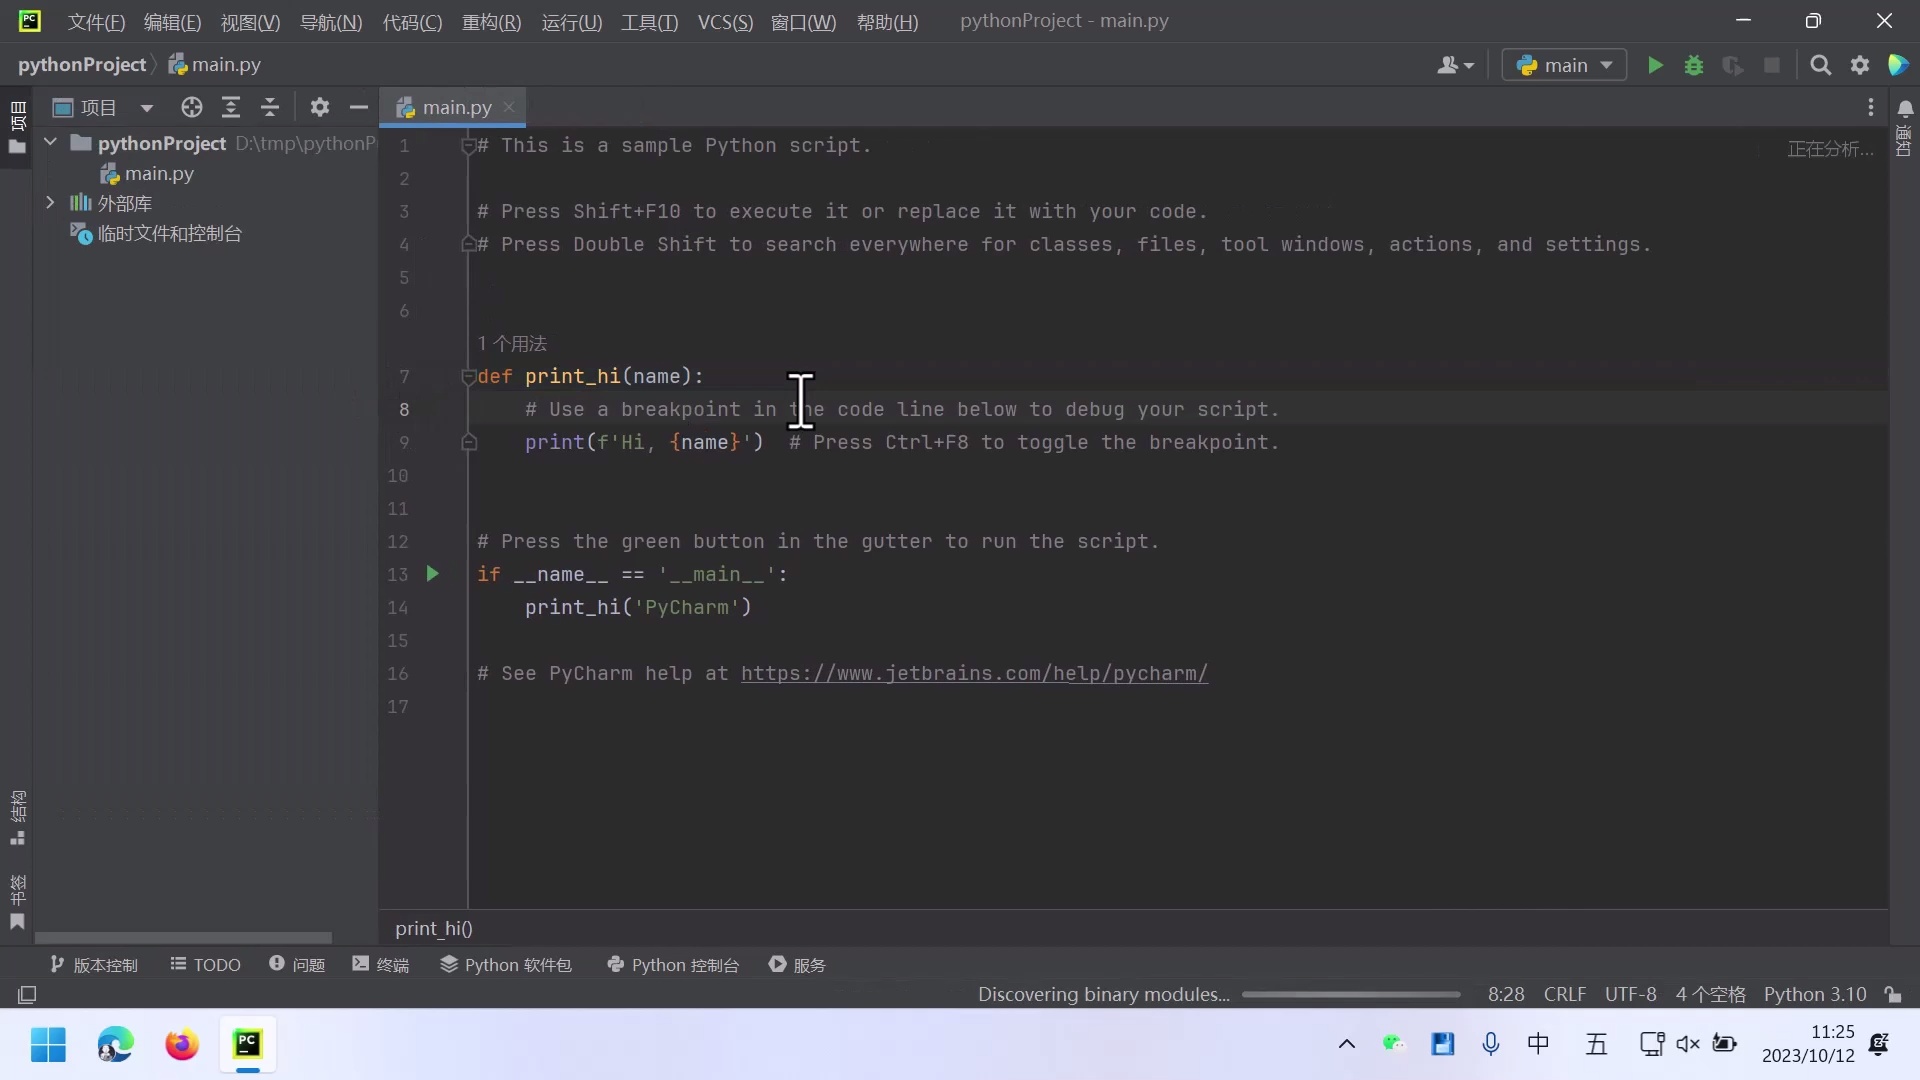Switch to the main.py editor tab
Image resolution: width=1920 pixels, height=1080 pixels.
pyautogui.click(x=456, y=107)
